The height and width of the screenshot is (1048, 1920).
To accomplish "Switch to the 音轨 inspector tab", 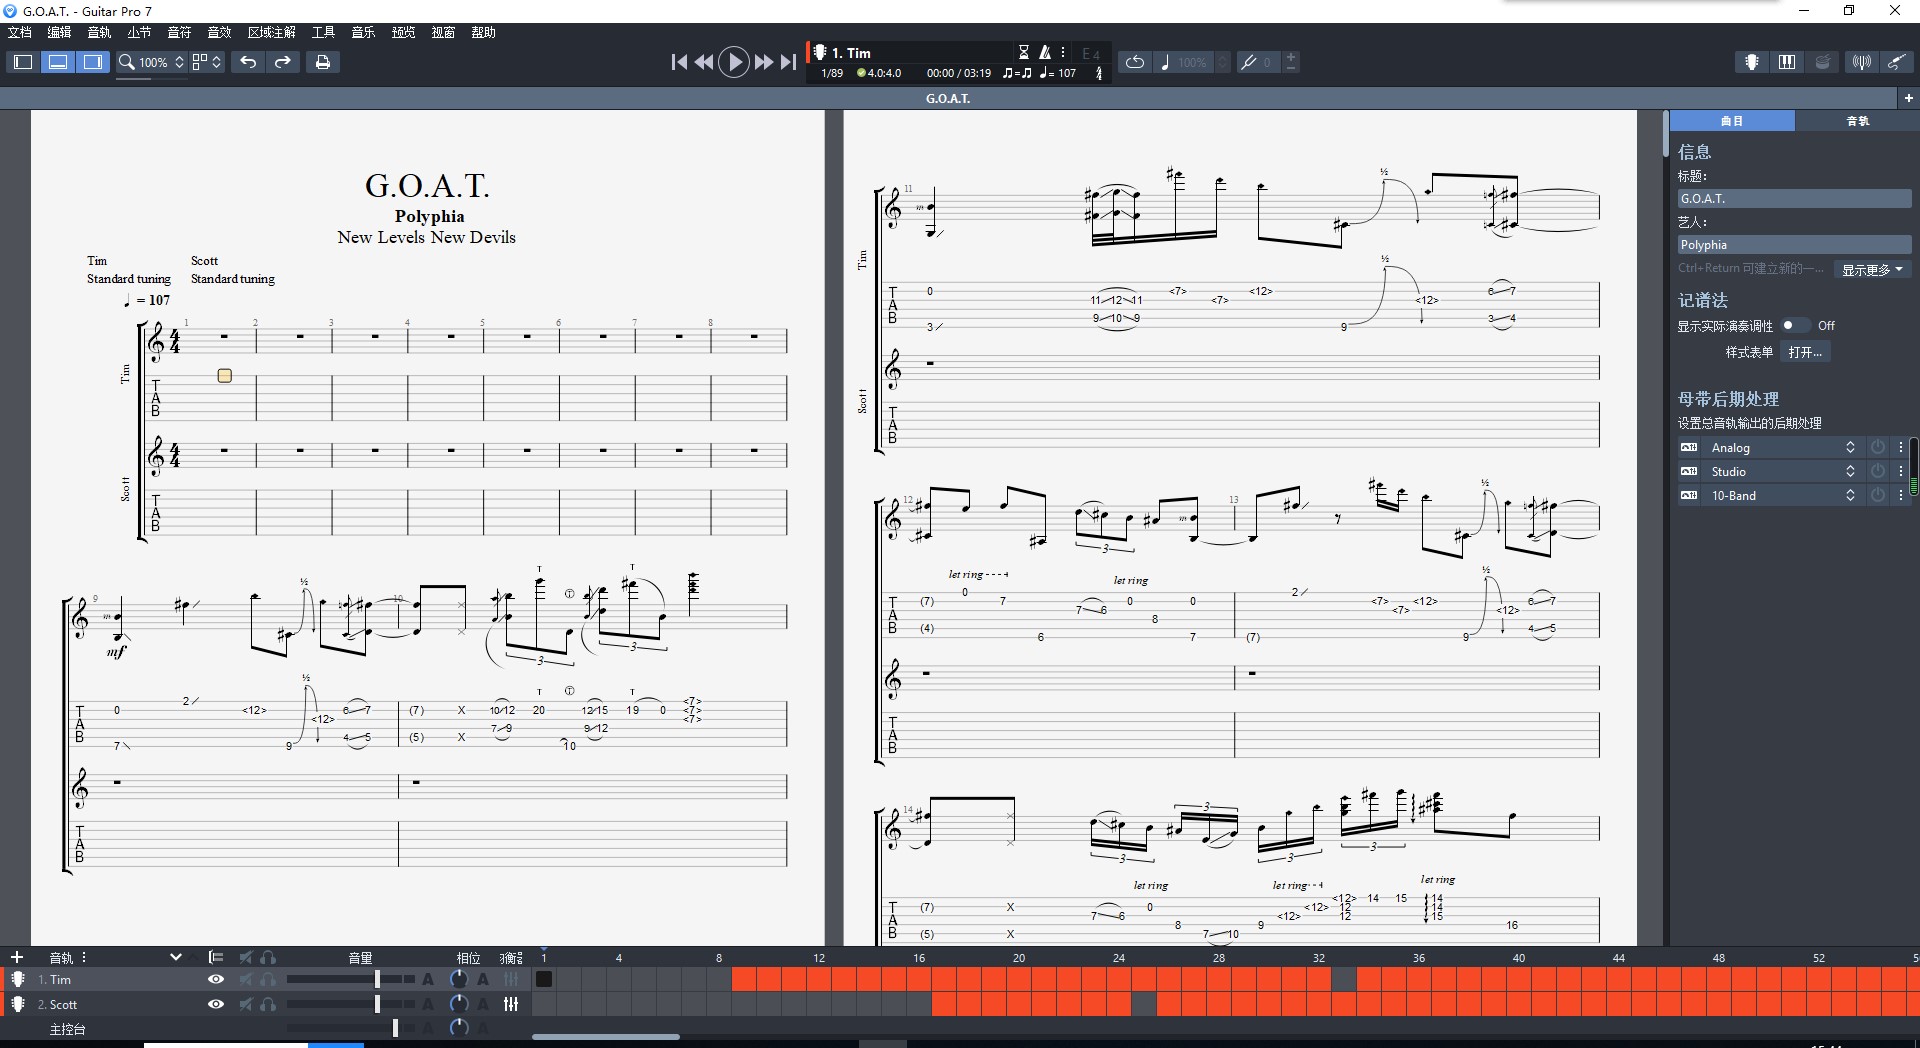I will tap(1857, 121).
